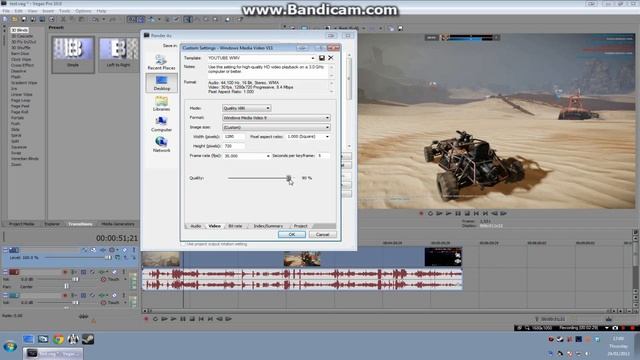This screenshot has width=640, height=360.
Task: Click Open project toolbar icon
Action: click(14, 19)
